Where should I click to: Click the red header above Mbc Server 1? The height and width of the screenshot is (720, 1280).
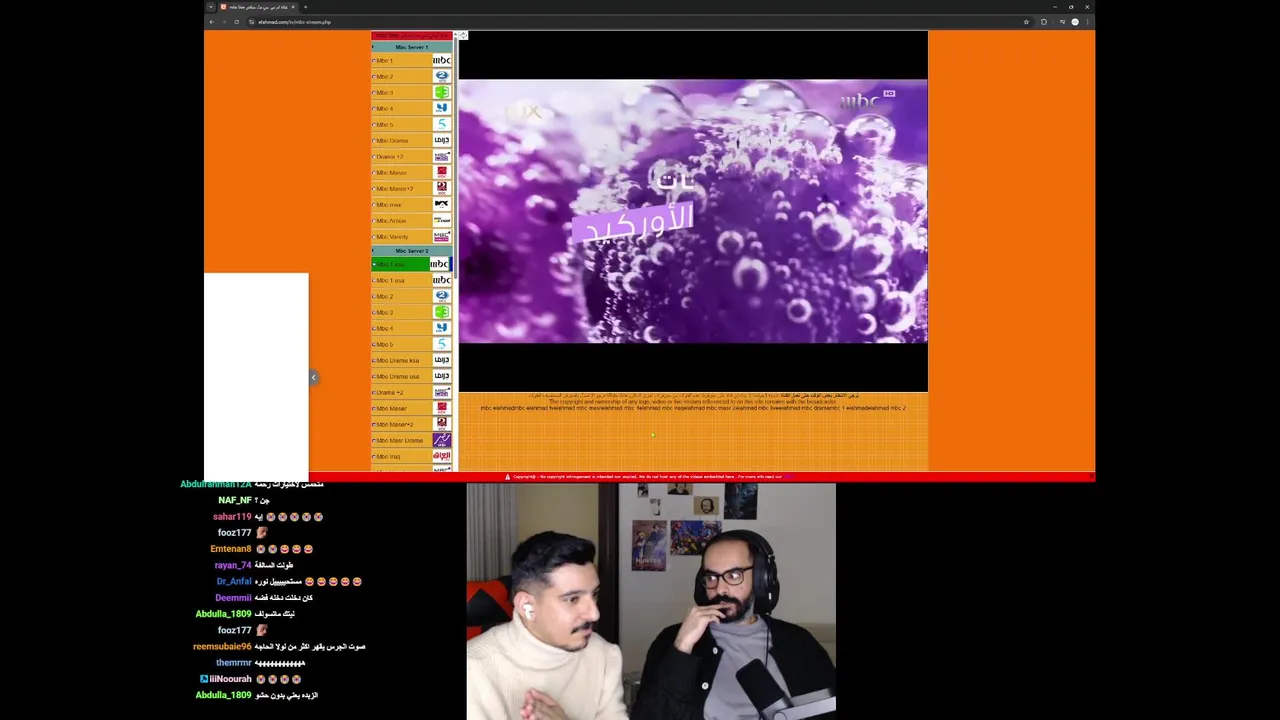(411, 36)
